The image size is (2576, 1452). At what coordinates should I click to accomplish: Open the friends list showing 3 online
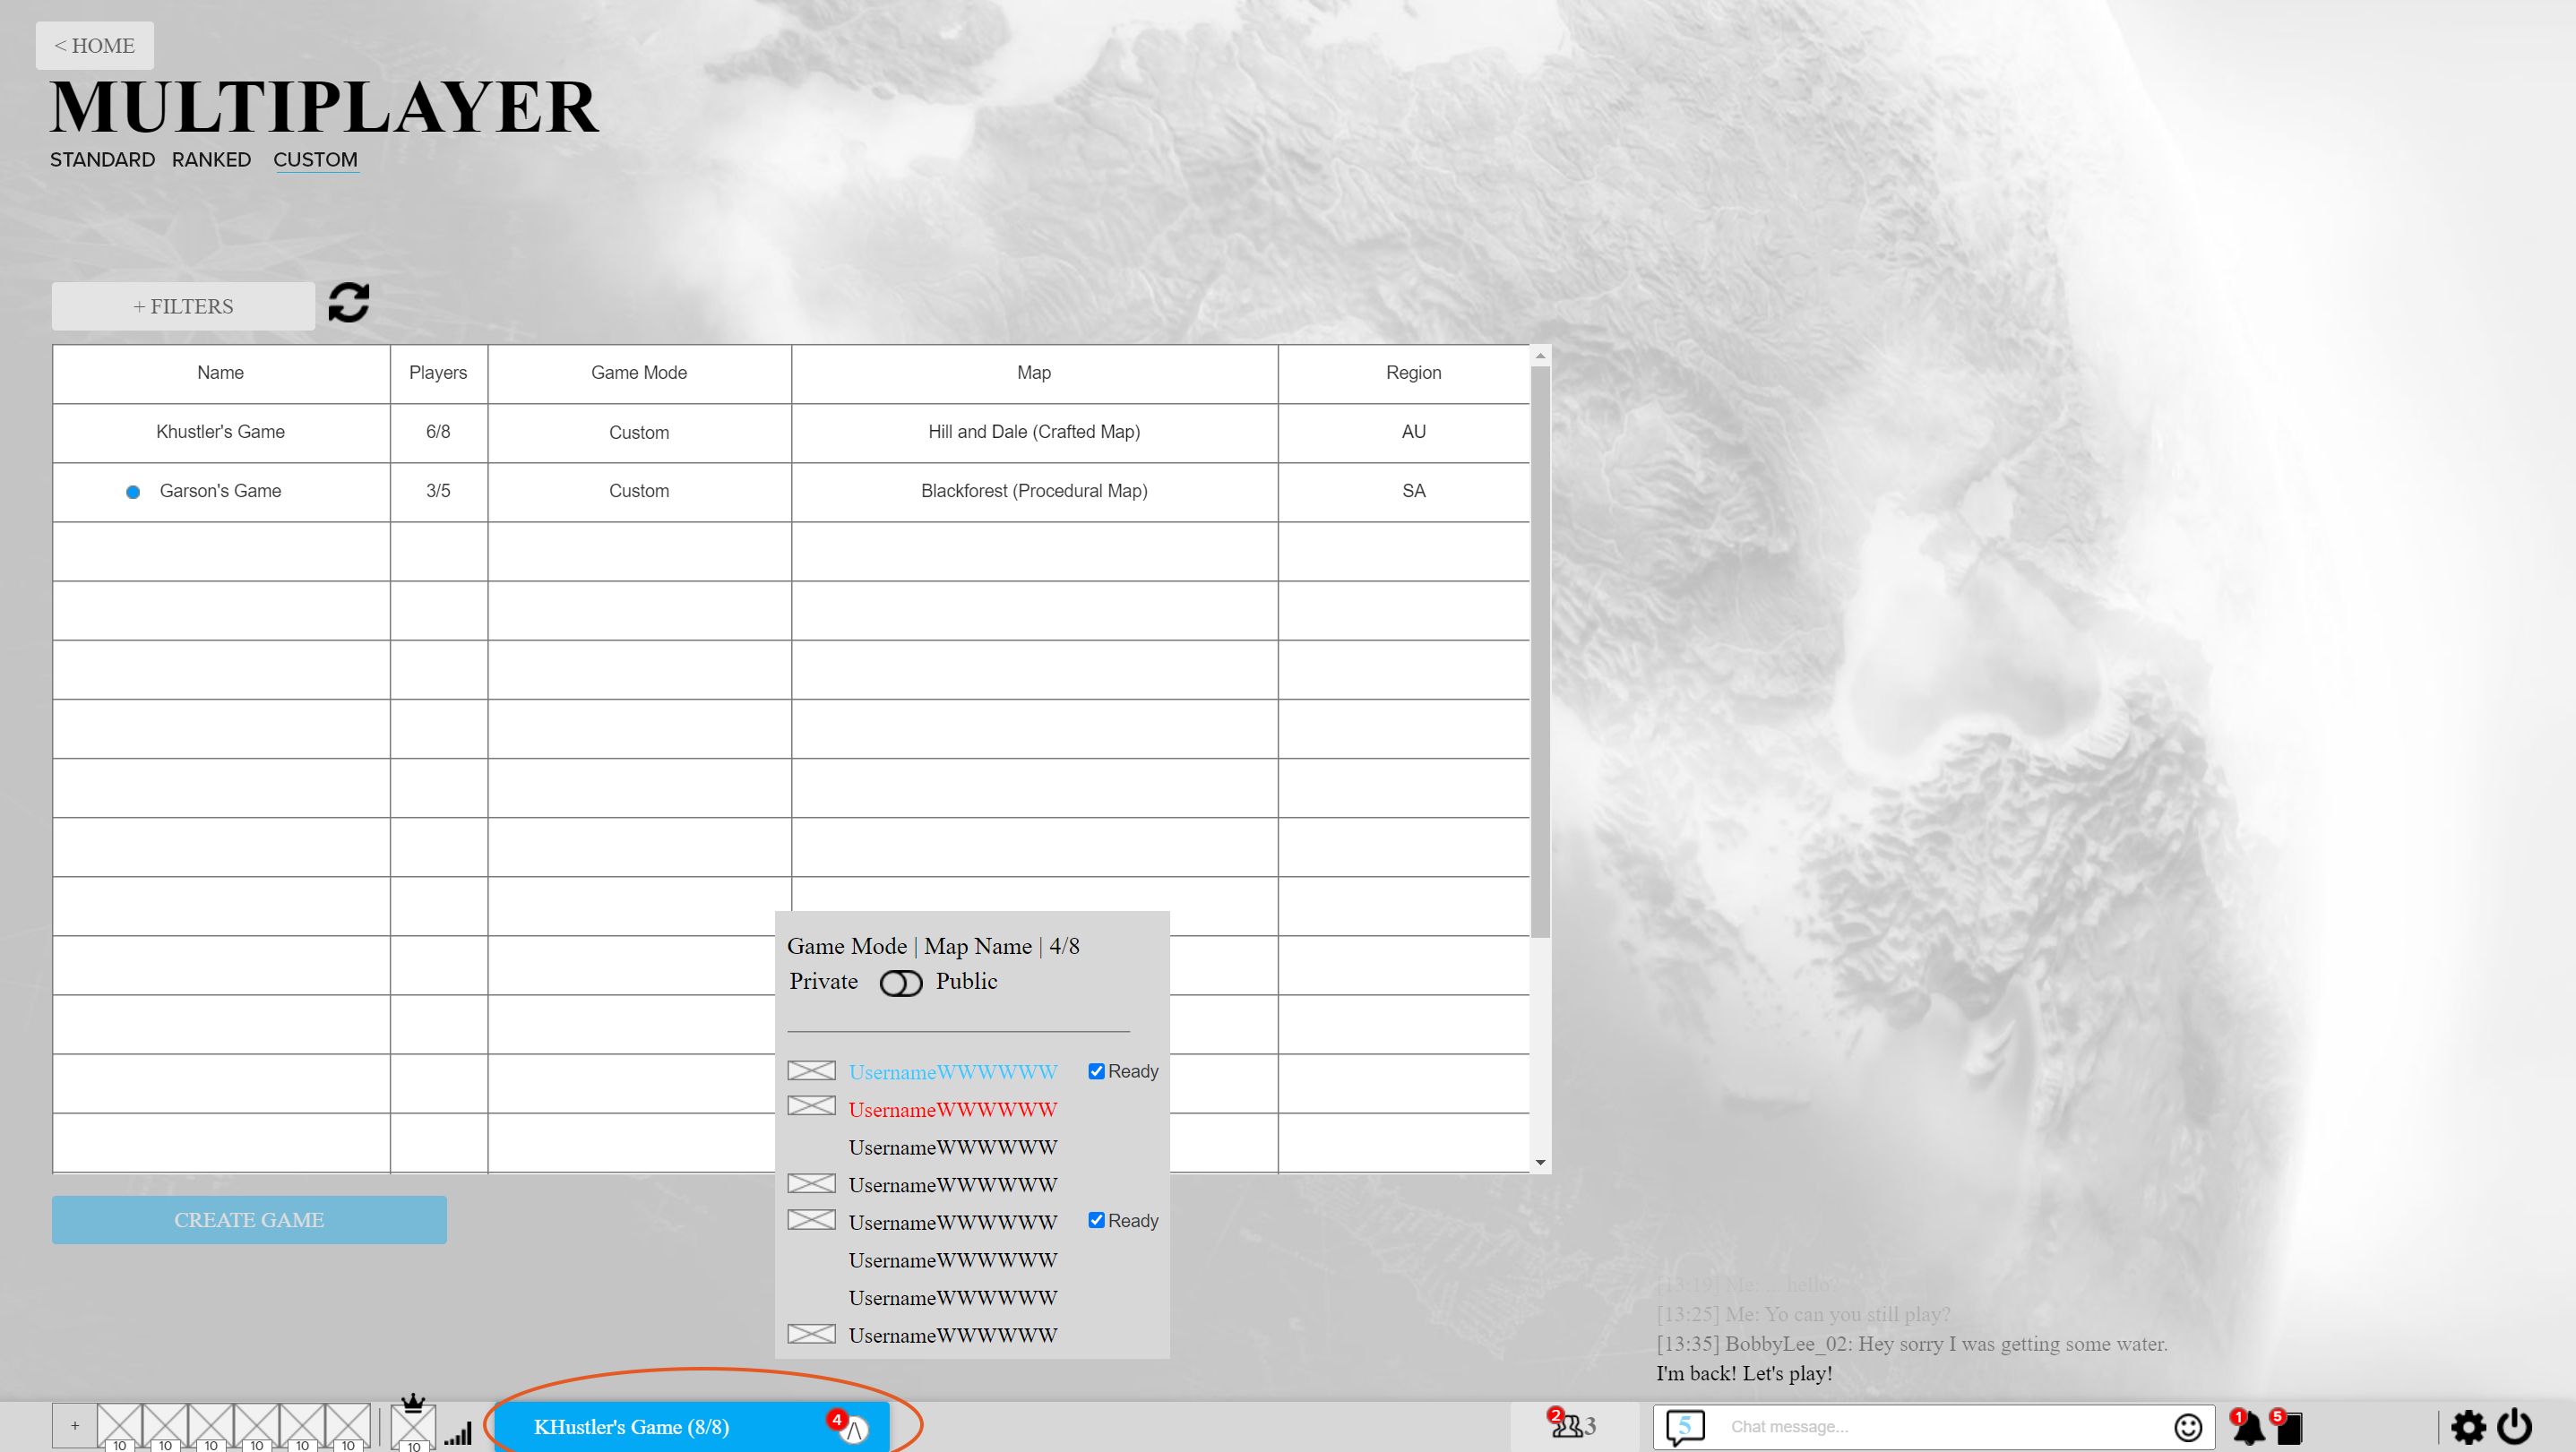[1573, 1427]
